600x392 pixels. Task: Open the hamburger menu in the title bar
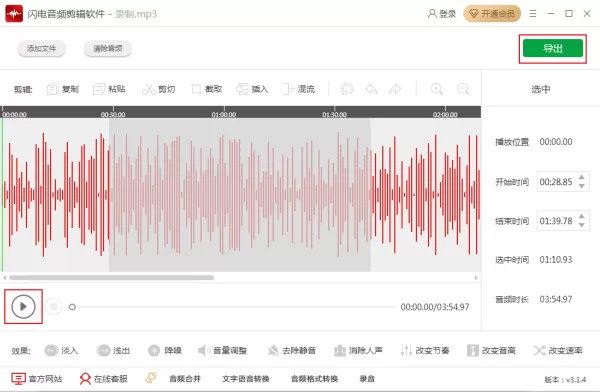coord(533,14)
